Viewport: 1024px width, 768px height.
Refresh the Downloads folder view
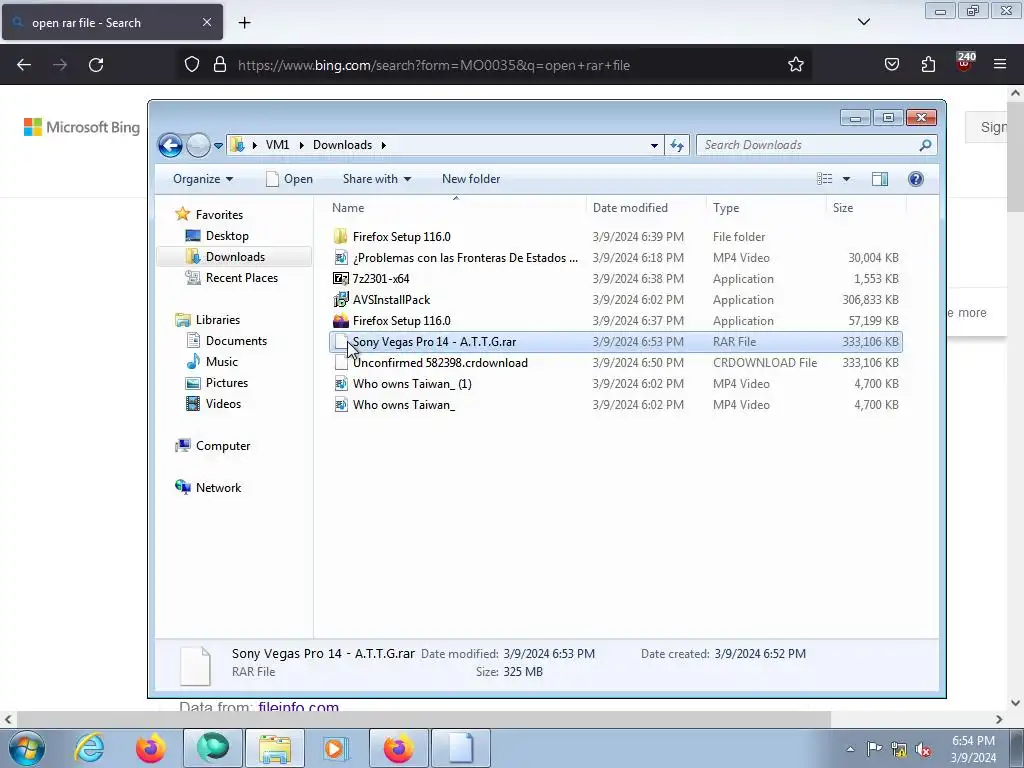point(677,145)
